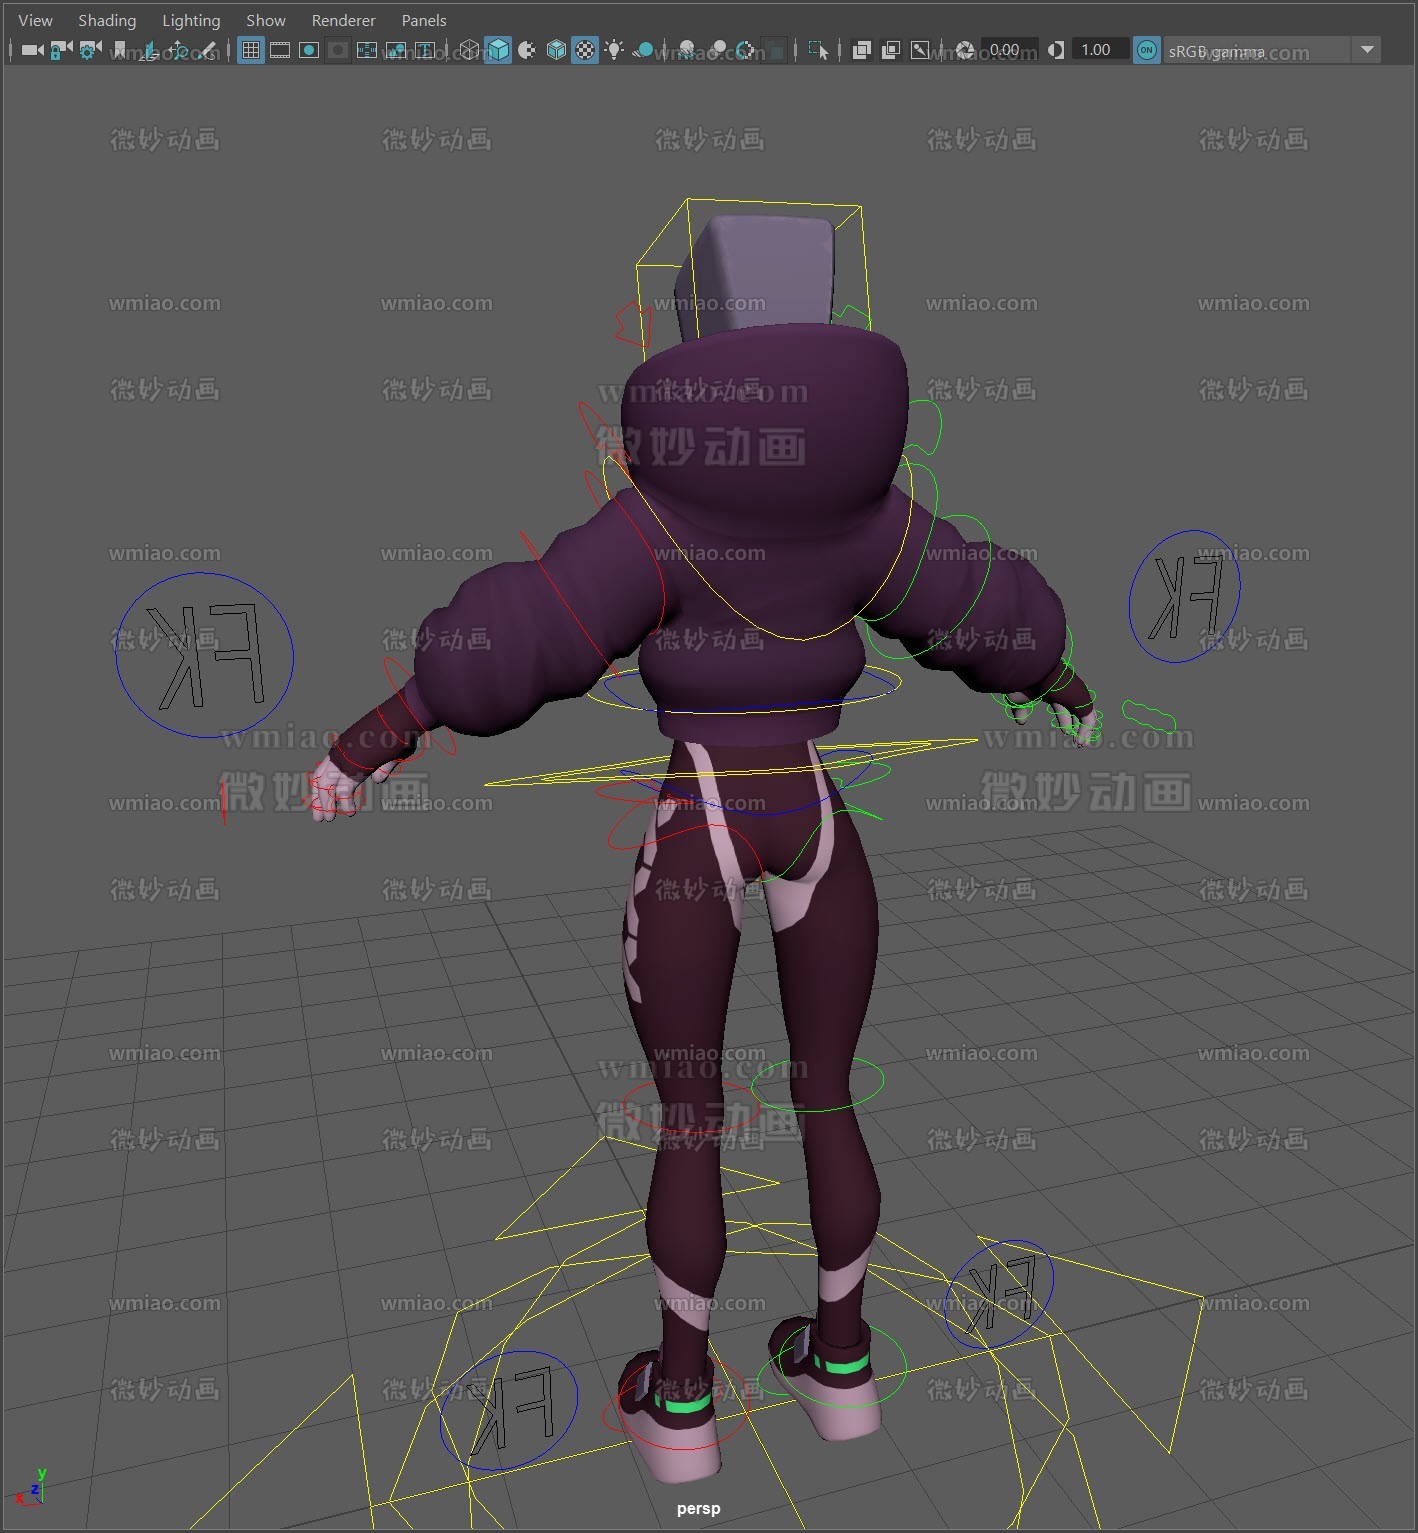This screenshot has height=1533, width=1418.
Task: Open Camera Attributes with the gear camera icon
Action: pyautogui.click(x=90, y=50)
